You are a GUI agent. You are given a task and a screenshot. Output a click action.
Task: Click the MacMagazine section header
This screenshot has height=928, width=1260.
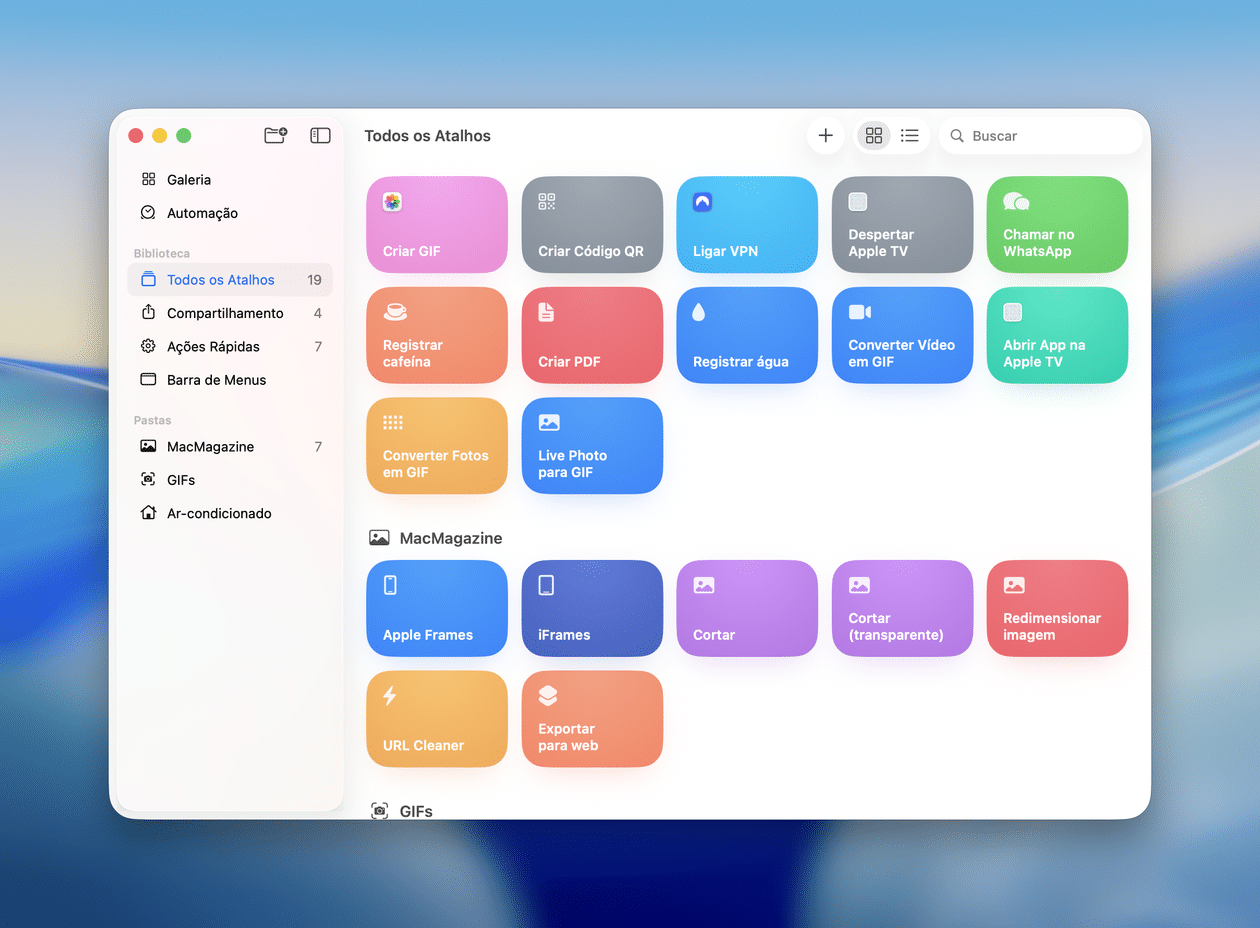point(435,538)
